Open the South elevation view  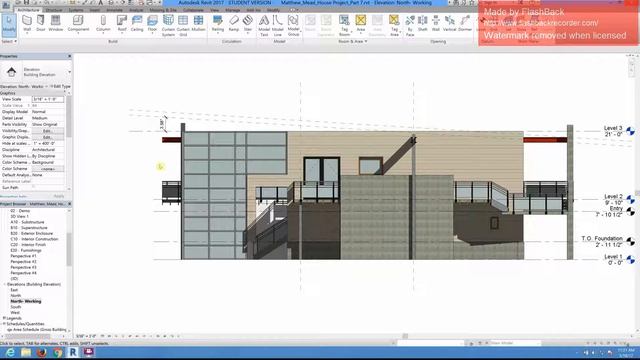(16, 307)
